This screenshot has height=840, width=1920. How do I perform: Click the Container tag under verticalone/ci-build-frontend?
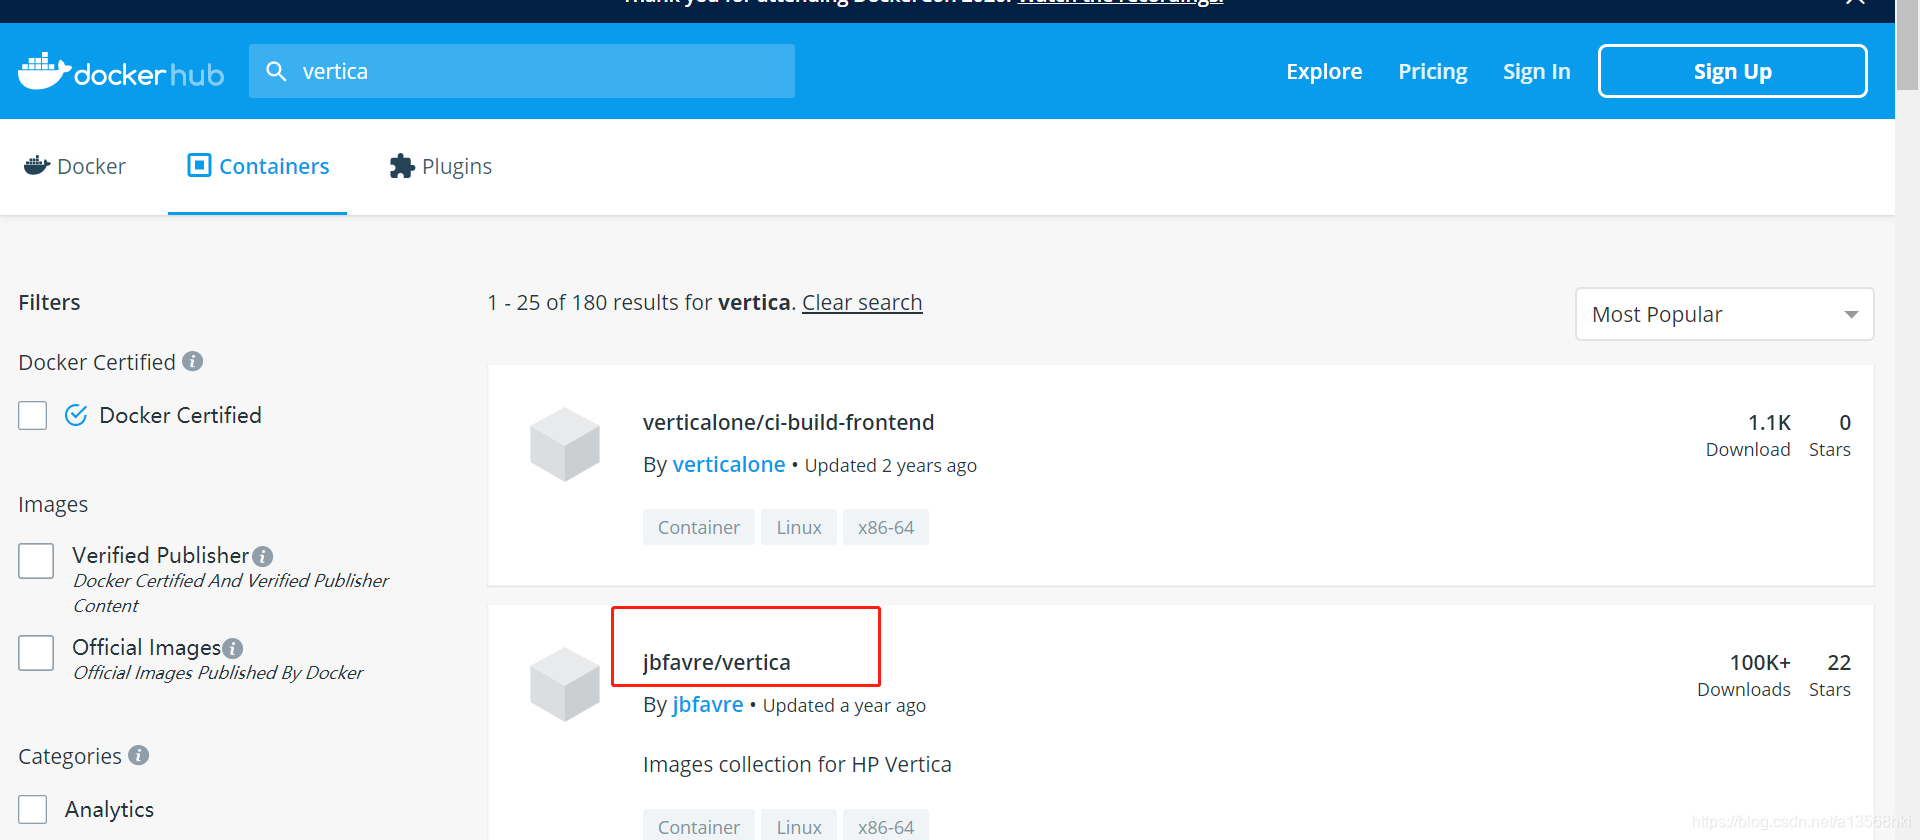point(699,527)
